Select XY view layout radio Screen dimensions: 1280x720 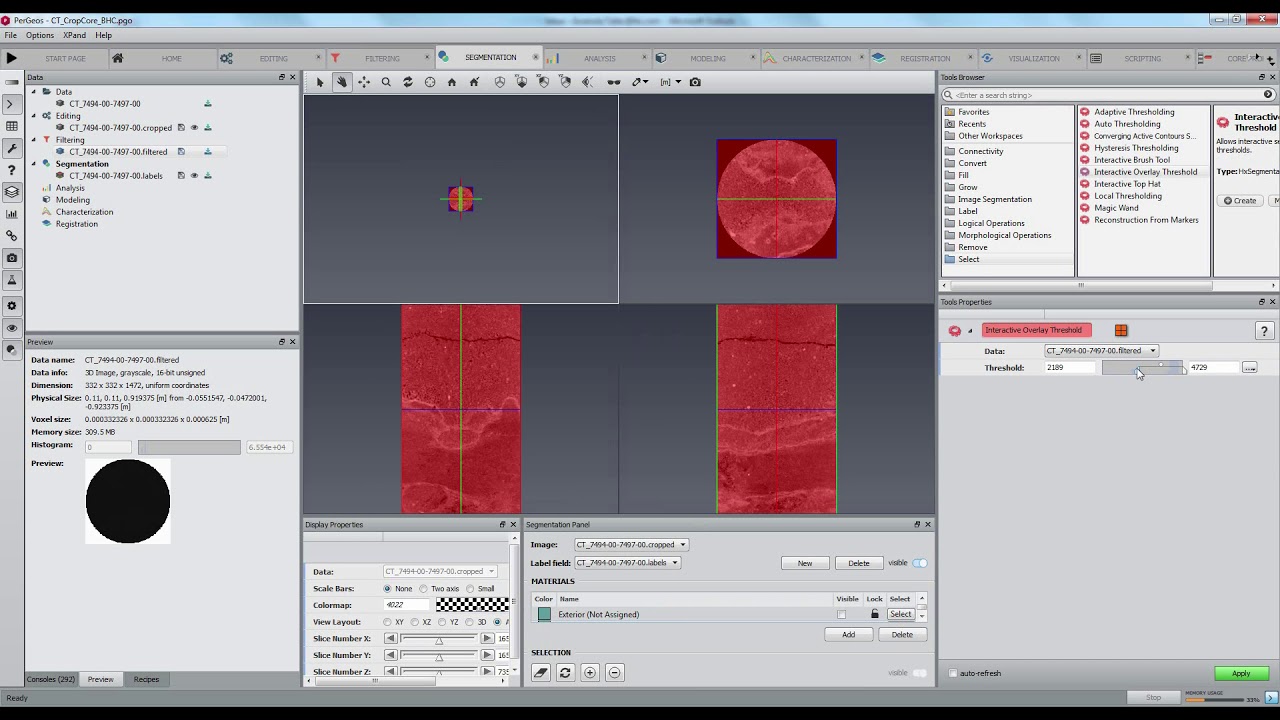[388, 622]
